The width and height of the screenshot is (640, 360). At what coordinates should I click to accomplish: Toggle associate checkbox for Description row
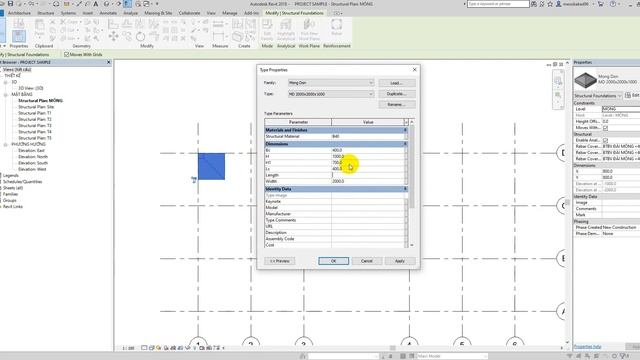click(x=406, y=233)
